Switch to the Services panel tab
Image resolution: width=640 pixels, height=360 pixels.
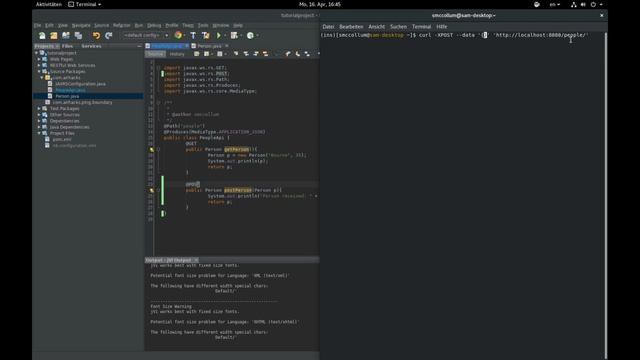[91, 46]
